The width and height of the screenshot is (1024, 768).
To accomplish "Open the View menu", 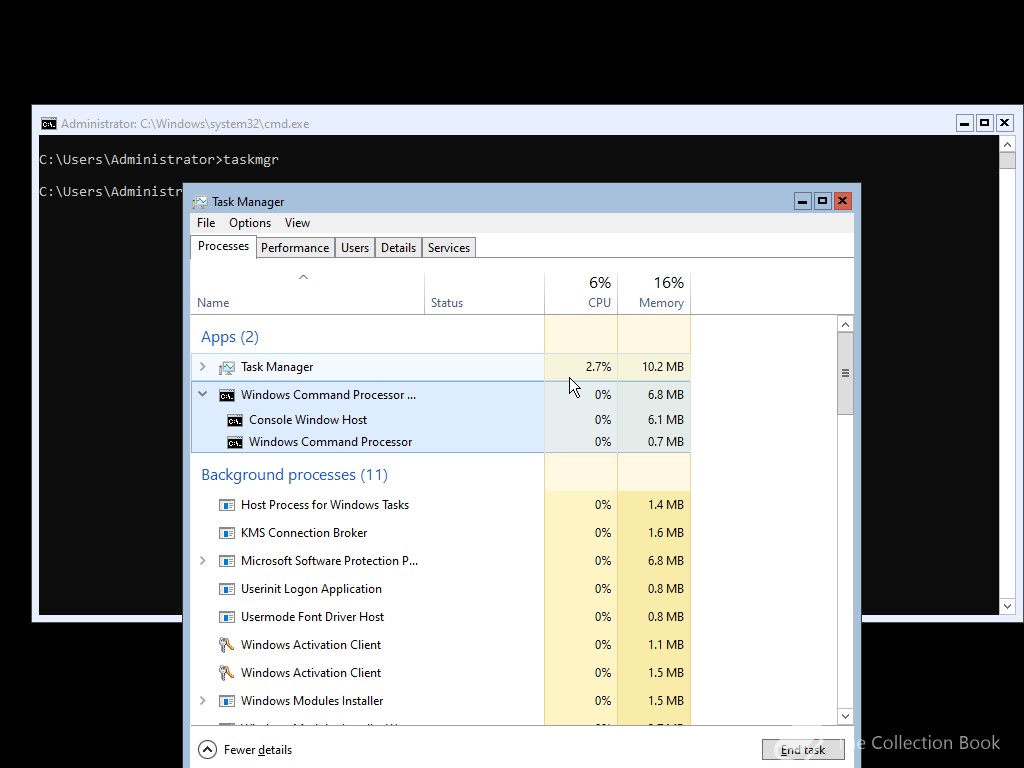I will click(297, 223).
